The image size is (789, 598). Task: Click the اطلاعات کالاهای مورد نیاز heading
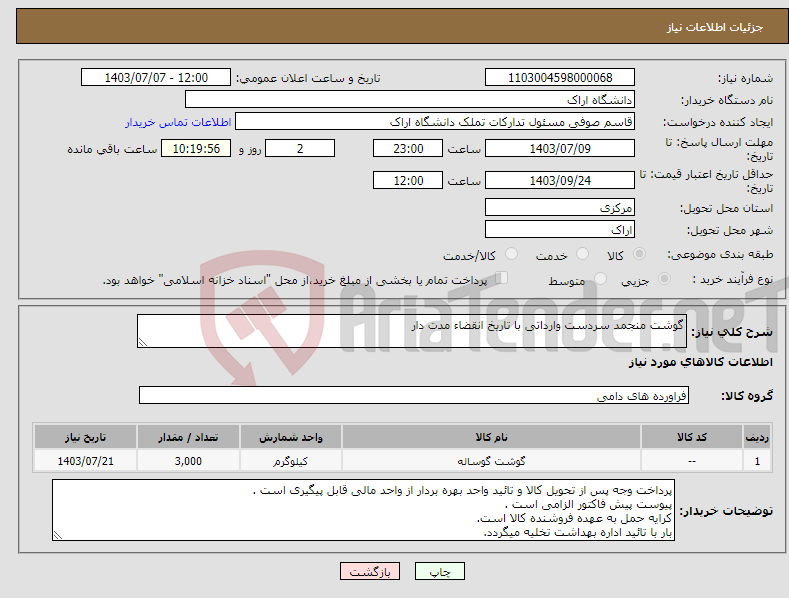pyautogui.click(x=700, y=362)
